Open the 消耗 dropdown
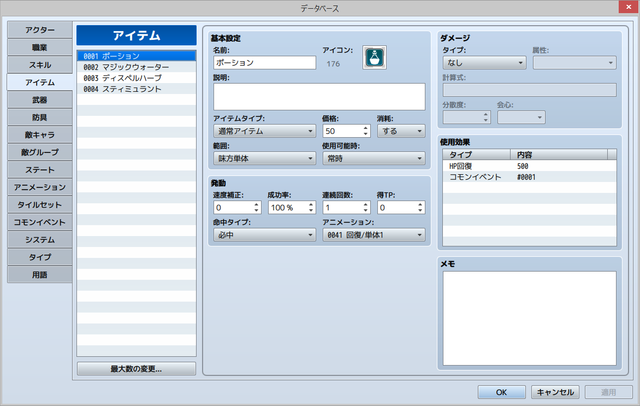Screen dimensions: 640x406 tap(401, 131)
